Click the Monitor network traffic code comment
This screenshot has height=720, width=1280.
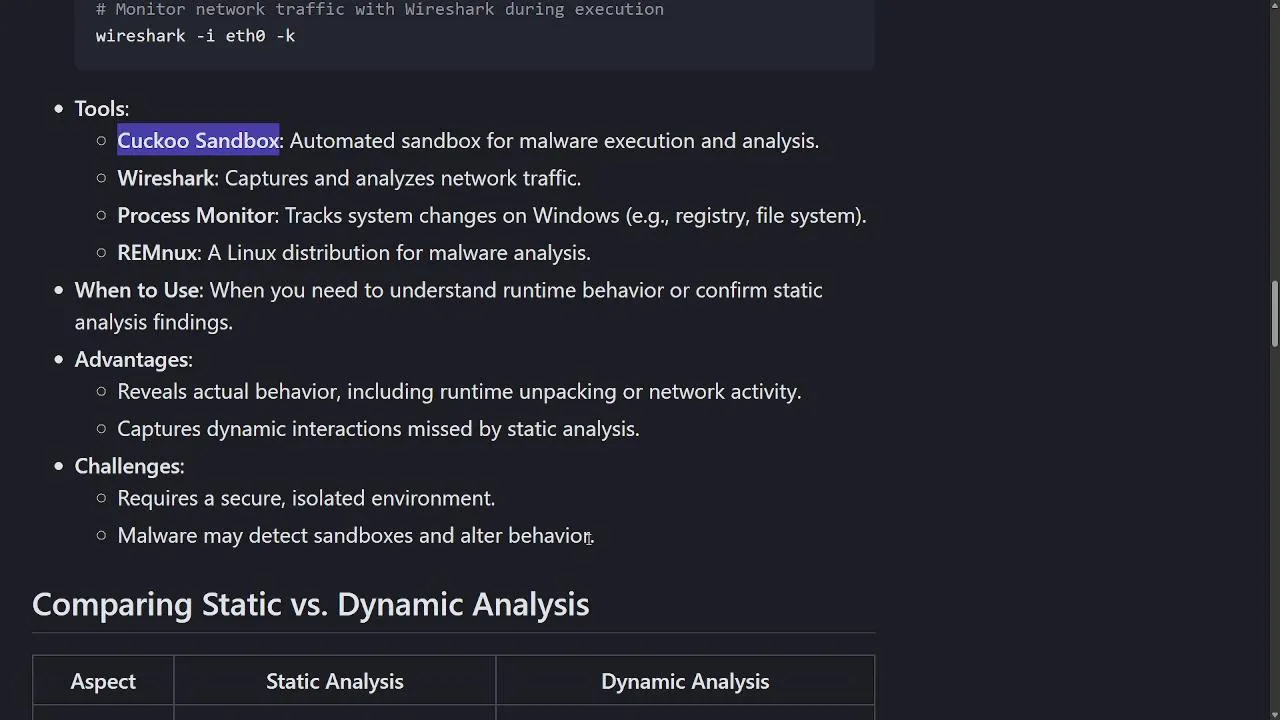click(x=380, y=9)
